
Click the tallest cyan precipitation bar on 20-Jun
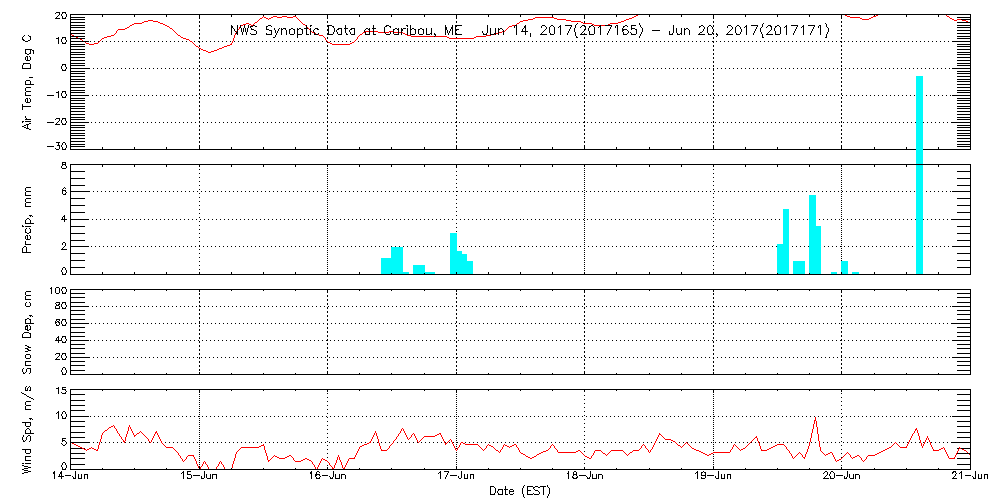[919, 175]
